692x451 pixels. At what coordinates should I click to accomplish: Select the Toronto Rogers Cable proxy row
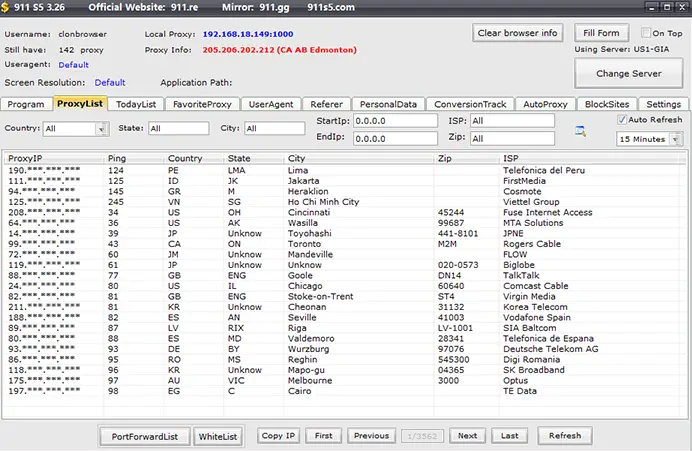(344, 244)
